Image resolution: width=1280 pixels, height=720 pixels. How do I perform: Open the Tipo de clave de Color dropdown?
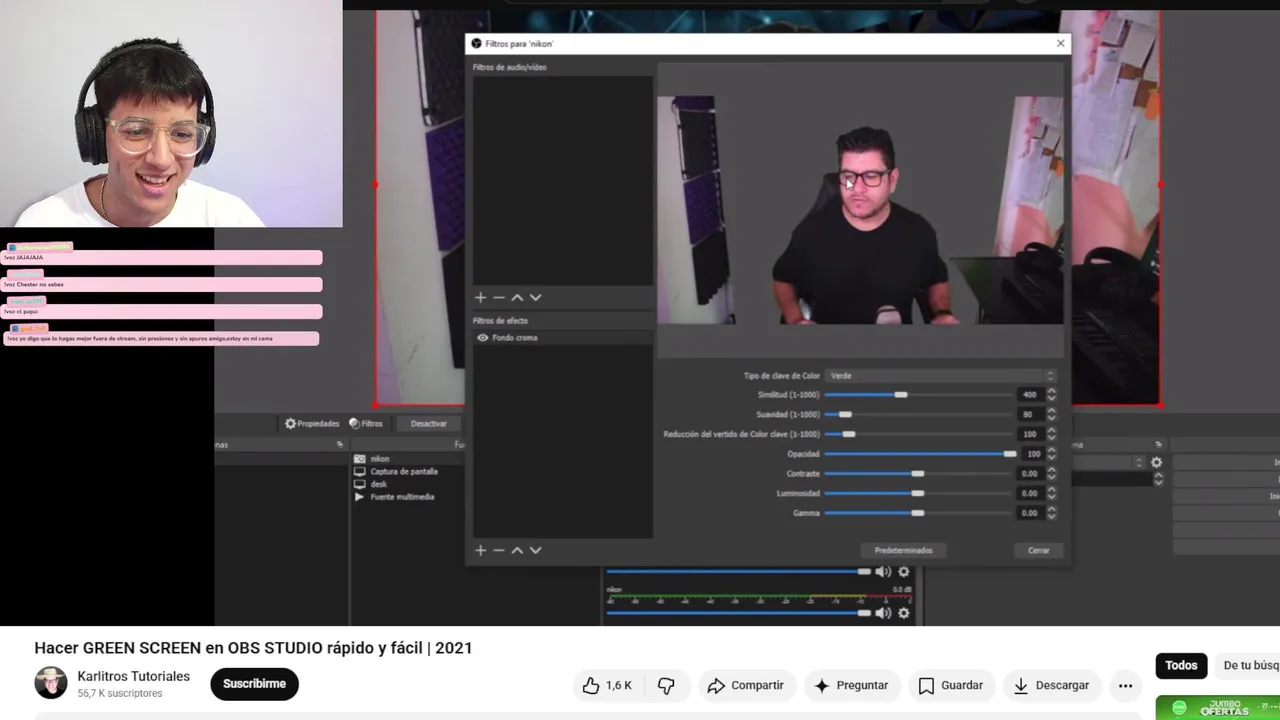click(941, 376)
